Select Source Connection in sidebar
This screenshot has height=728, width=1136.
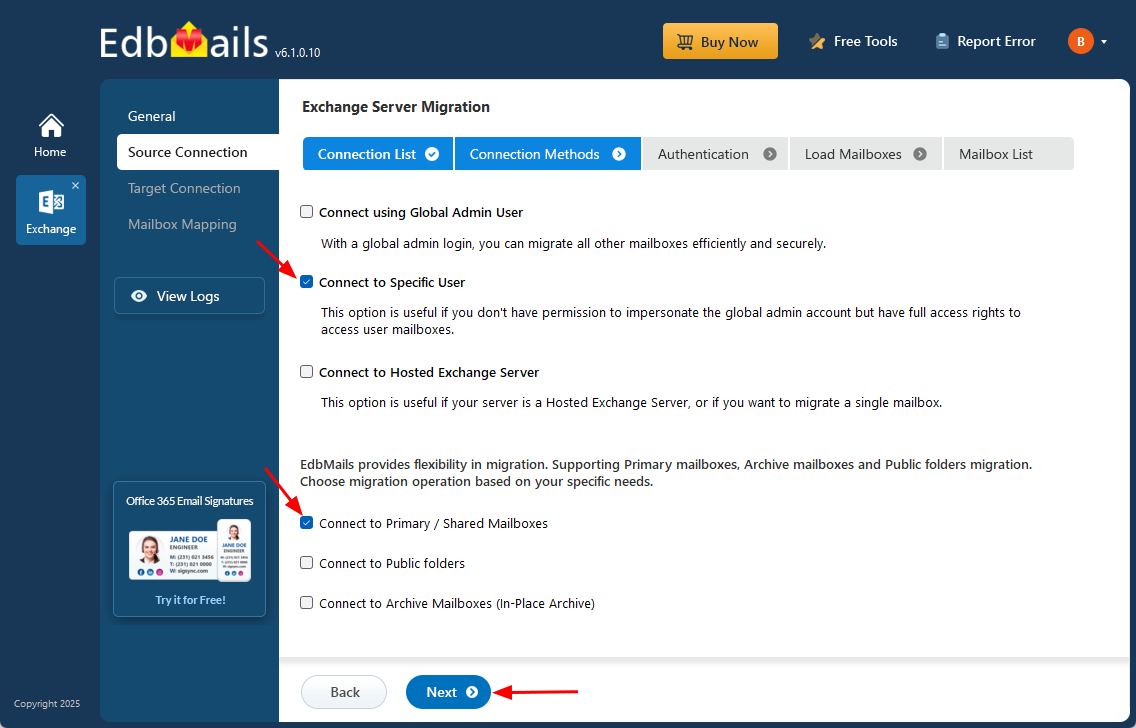[x=198, y=152]
